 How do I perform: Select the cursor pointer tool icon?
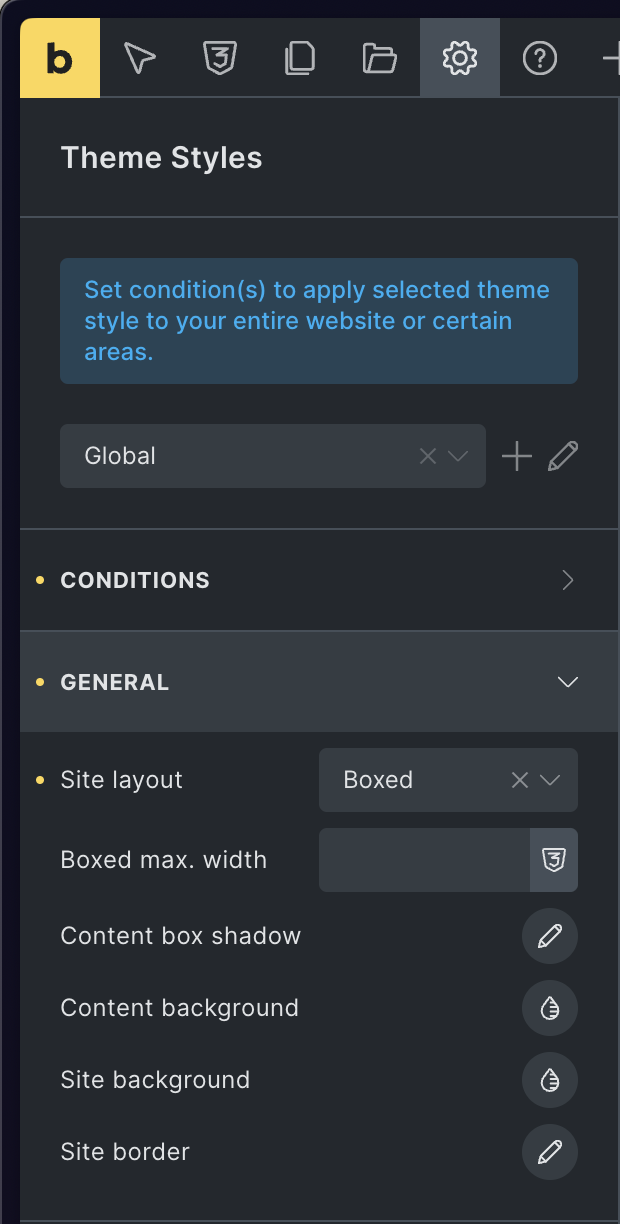[x=140, y=58]
